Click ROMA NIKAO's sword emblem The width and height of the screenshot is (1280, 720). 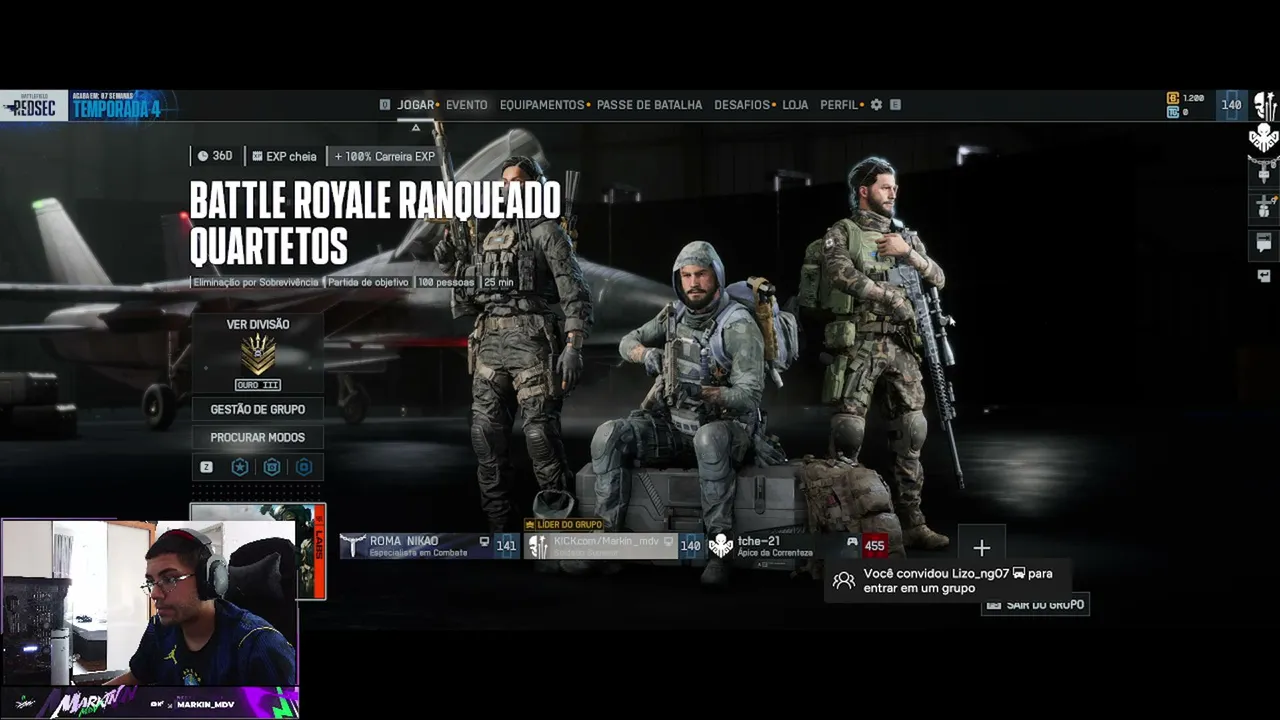[354, 546]
